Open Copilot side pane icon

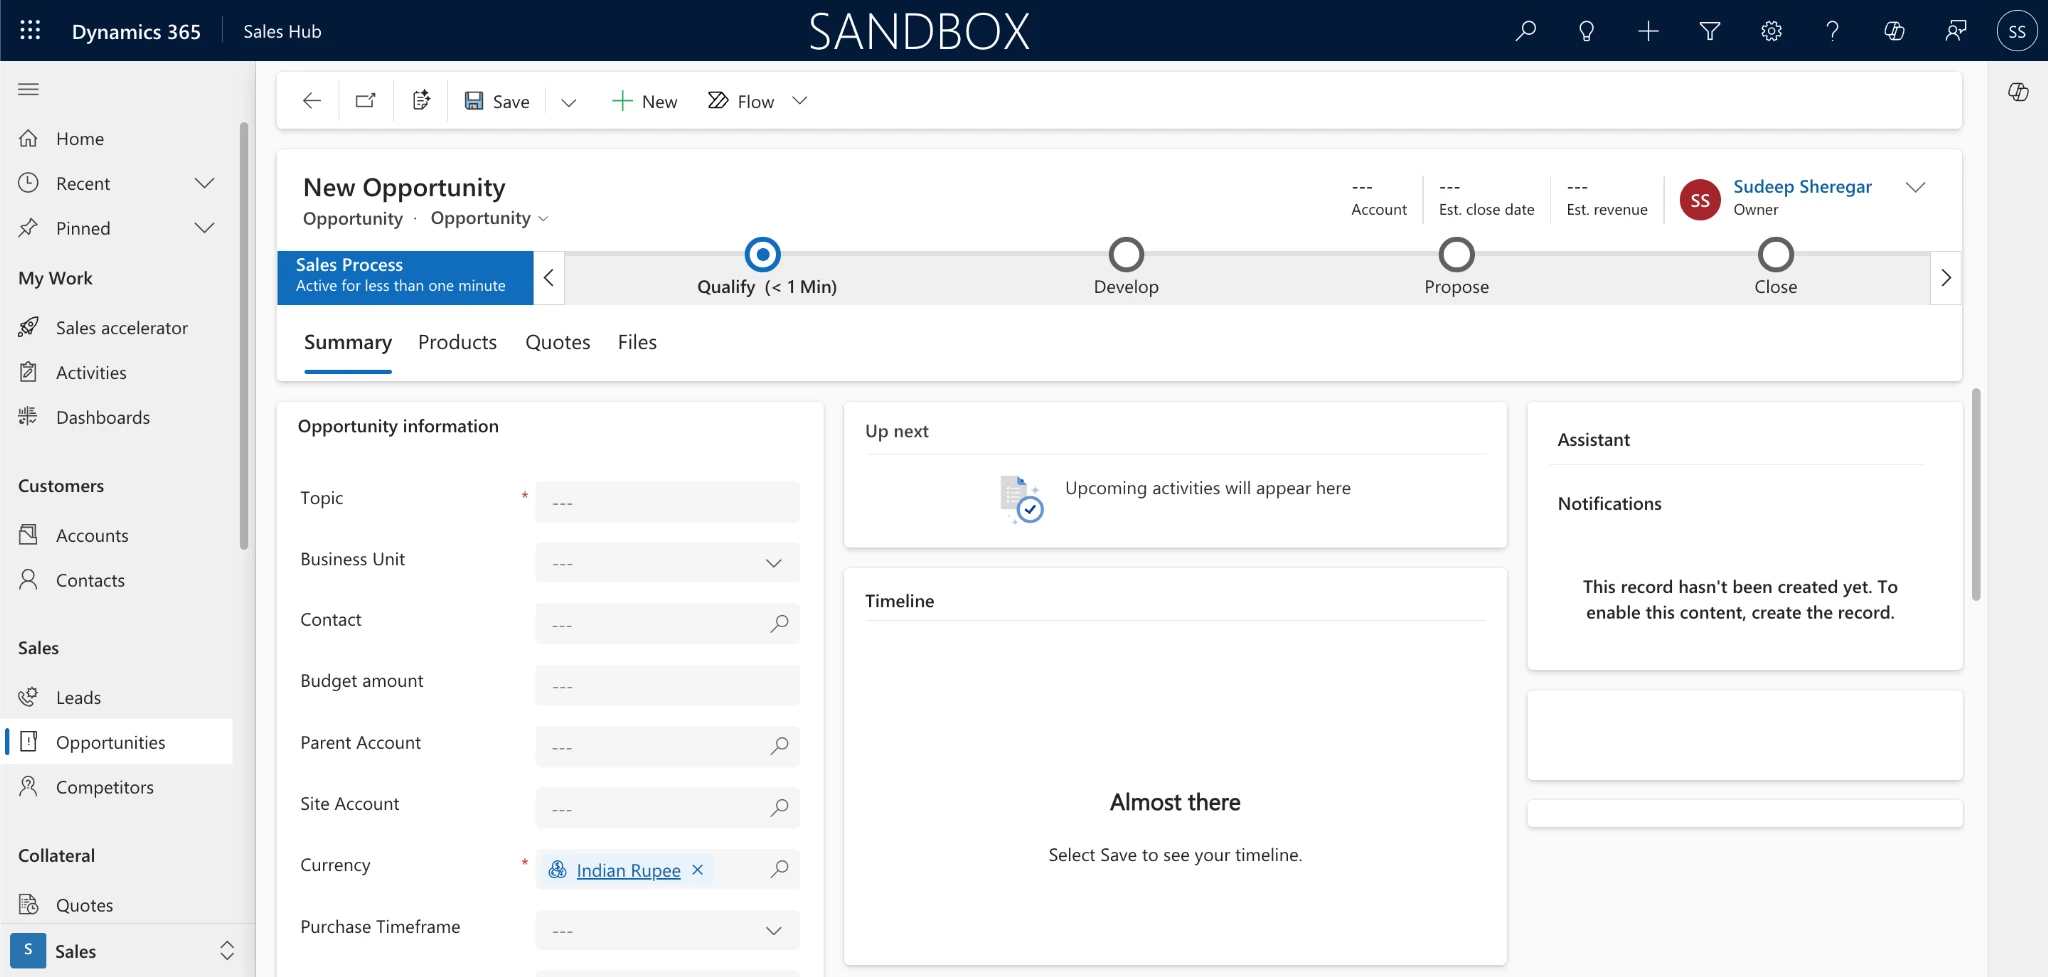2018,92
